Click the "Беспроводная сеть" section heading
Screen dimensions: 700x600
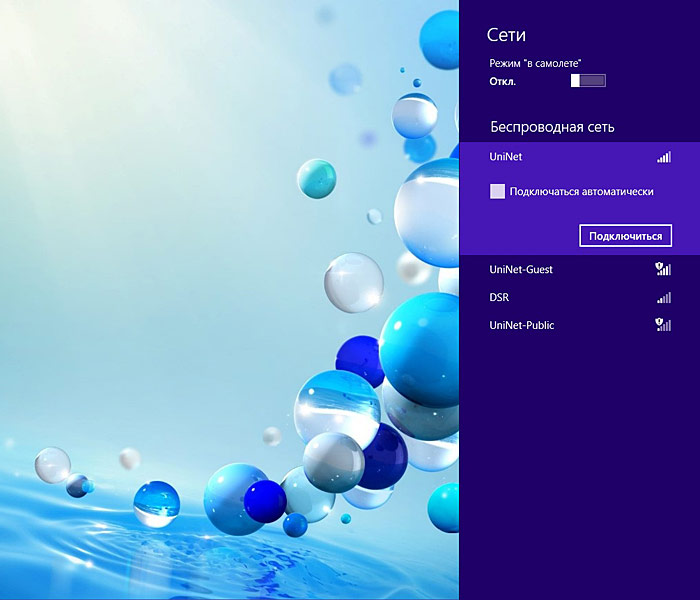click(552, 127)
